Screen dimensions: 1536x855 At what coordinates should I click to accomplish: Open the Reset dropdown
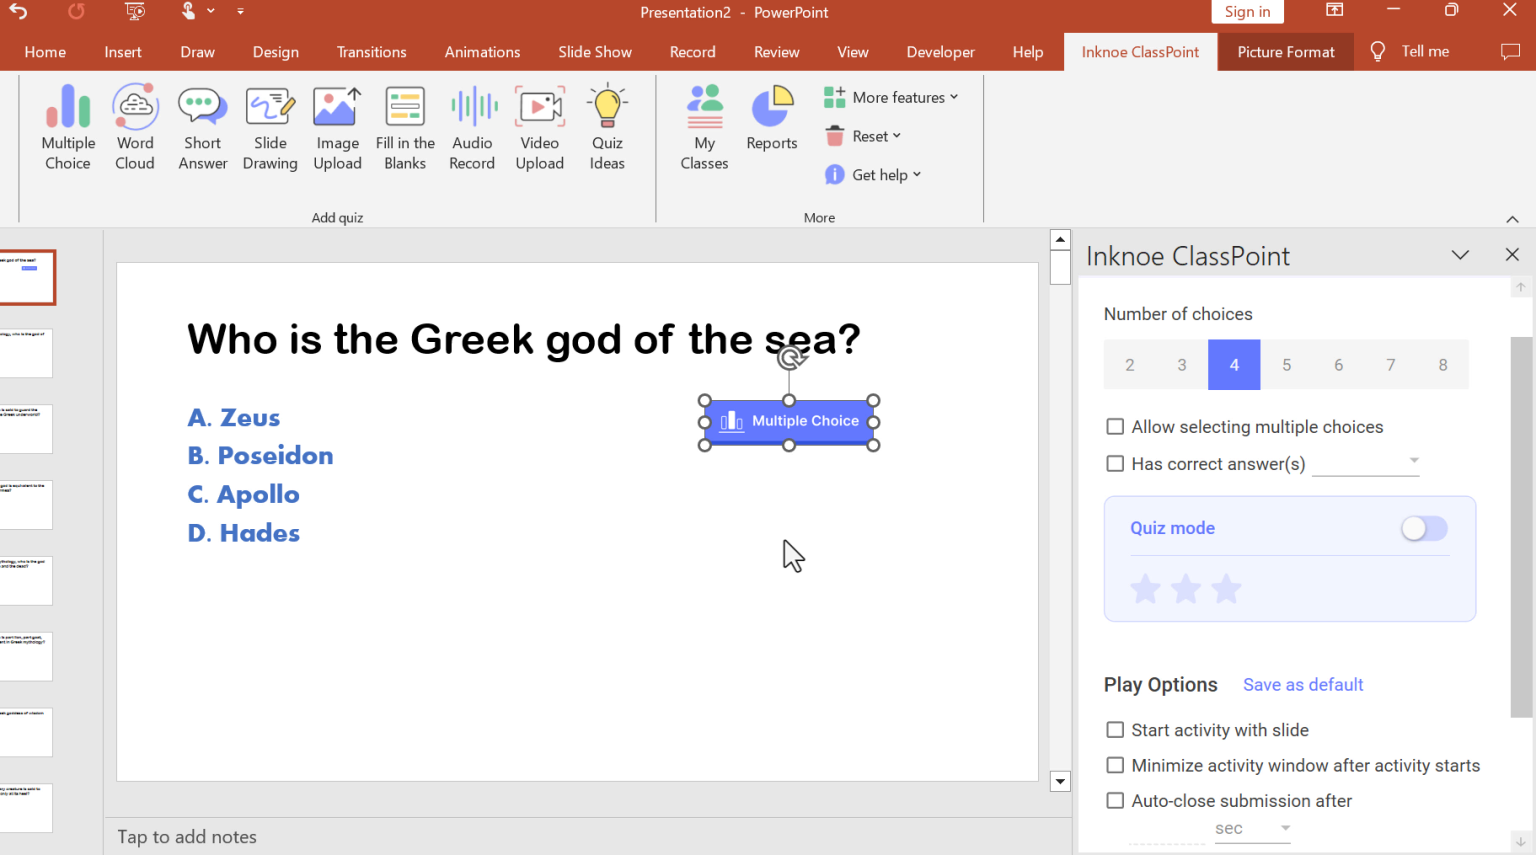pos(871,135)
